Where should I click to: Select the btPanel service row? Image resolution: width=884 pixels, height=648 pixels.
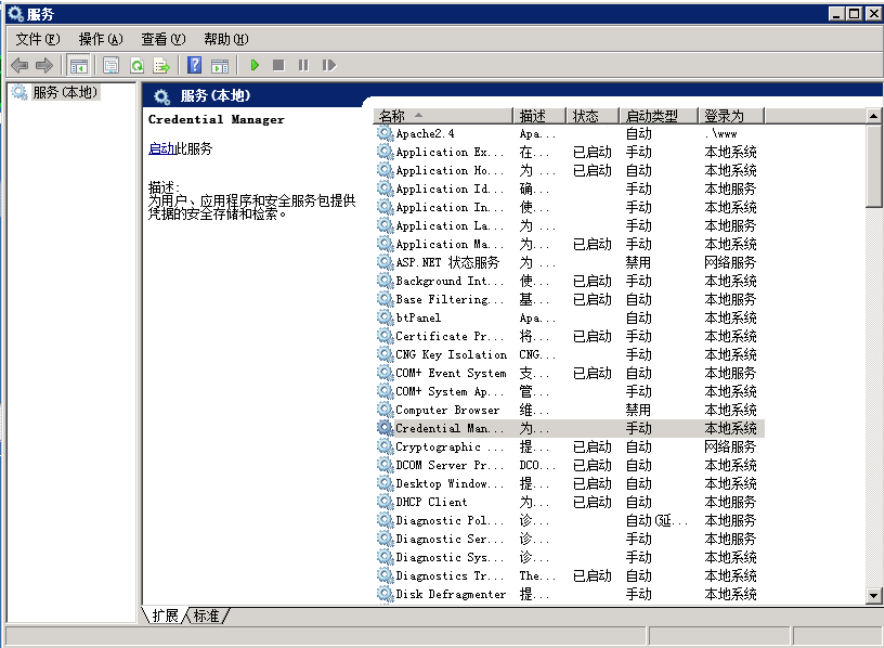(568, 318)
